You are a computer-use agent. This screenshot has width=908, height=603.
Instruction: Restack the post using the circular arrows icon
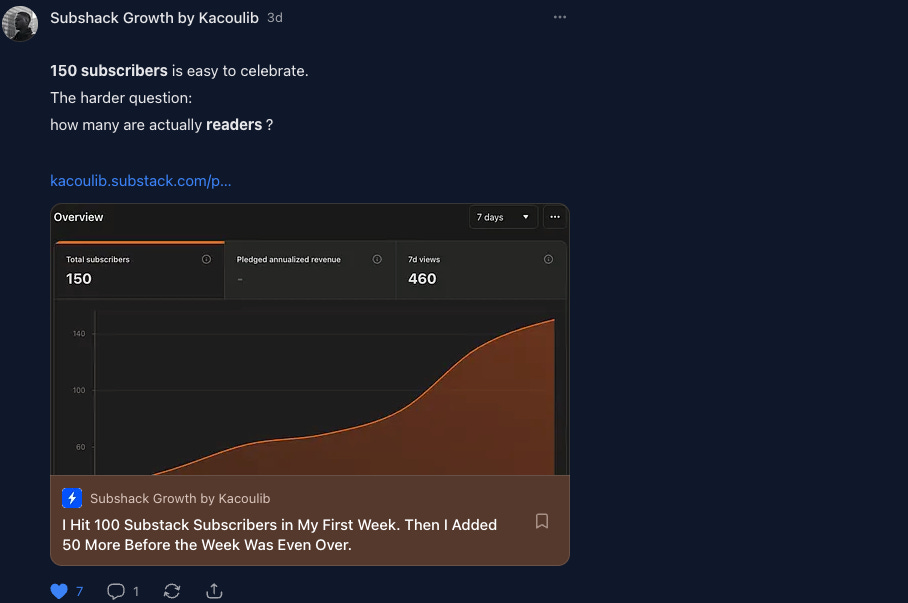point(172,591)
